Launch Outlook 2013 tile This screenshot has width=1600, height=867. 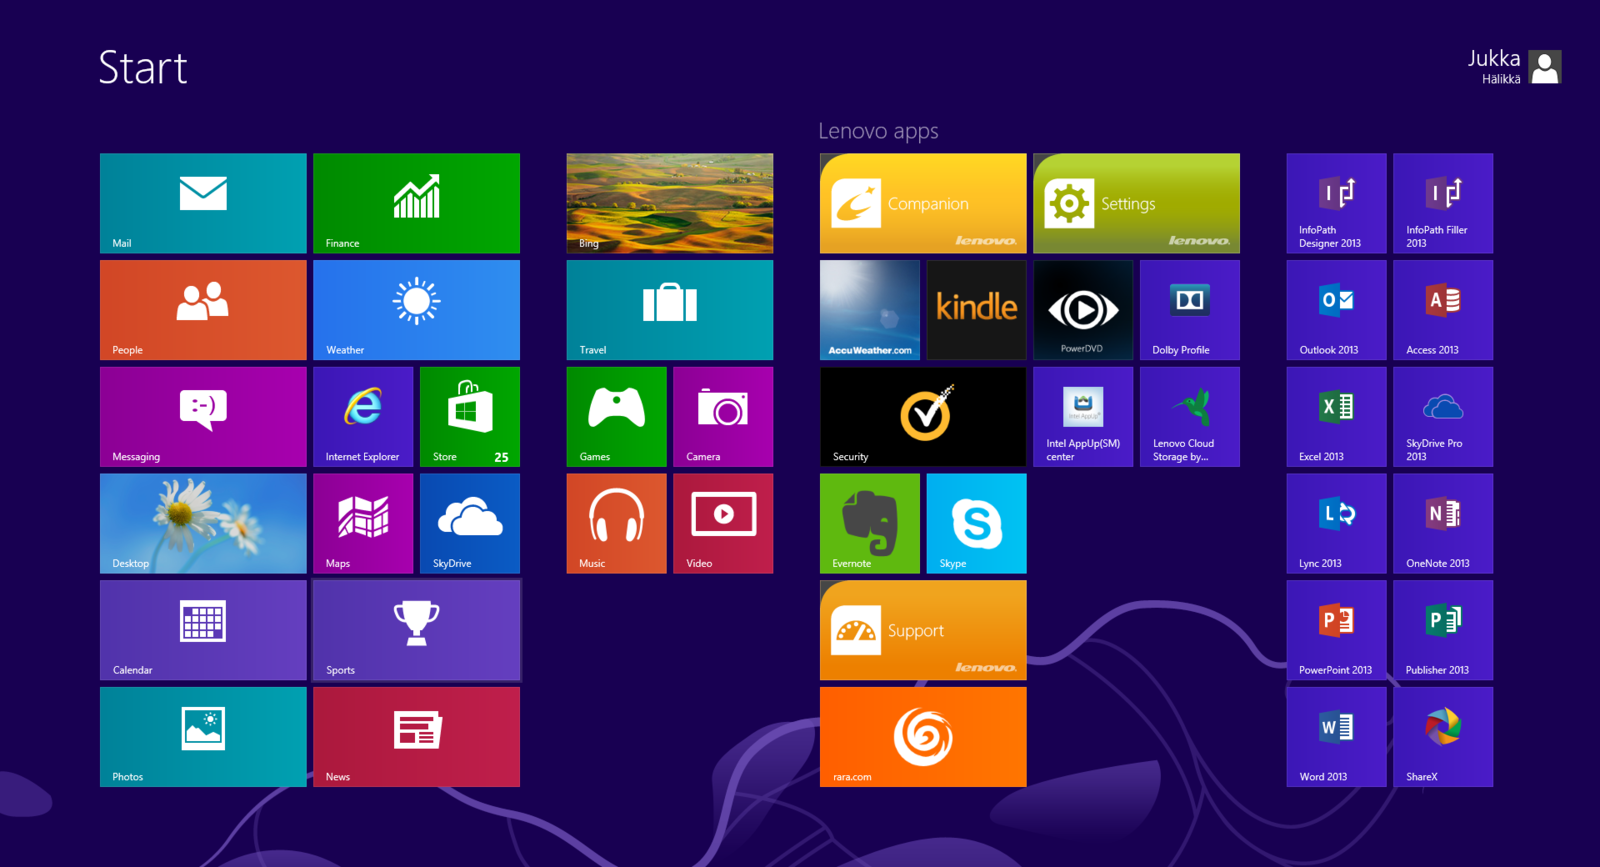point(1336,310)
